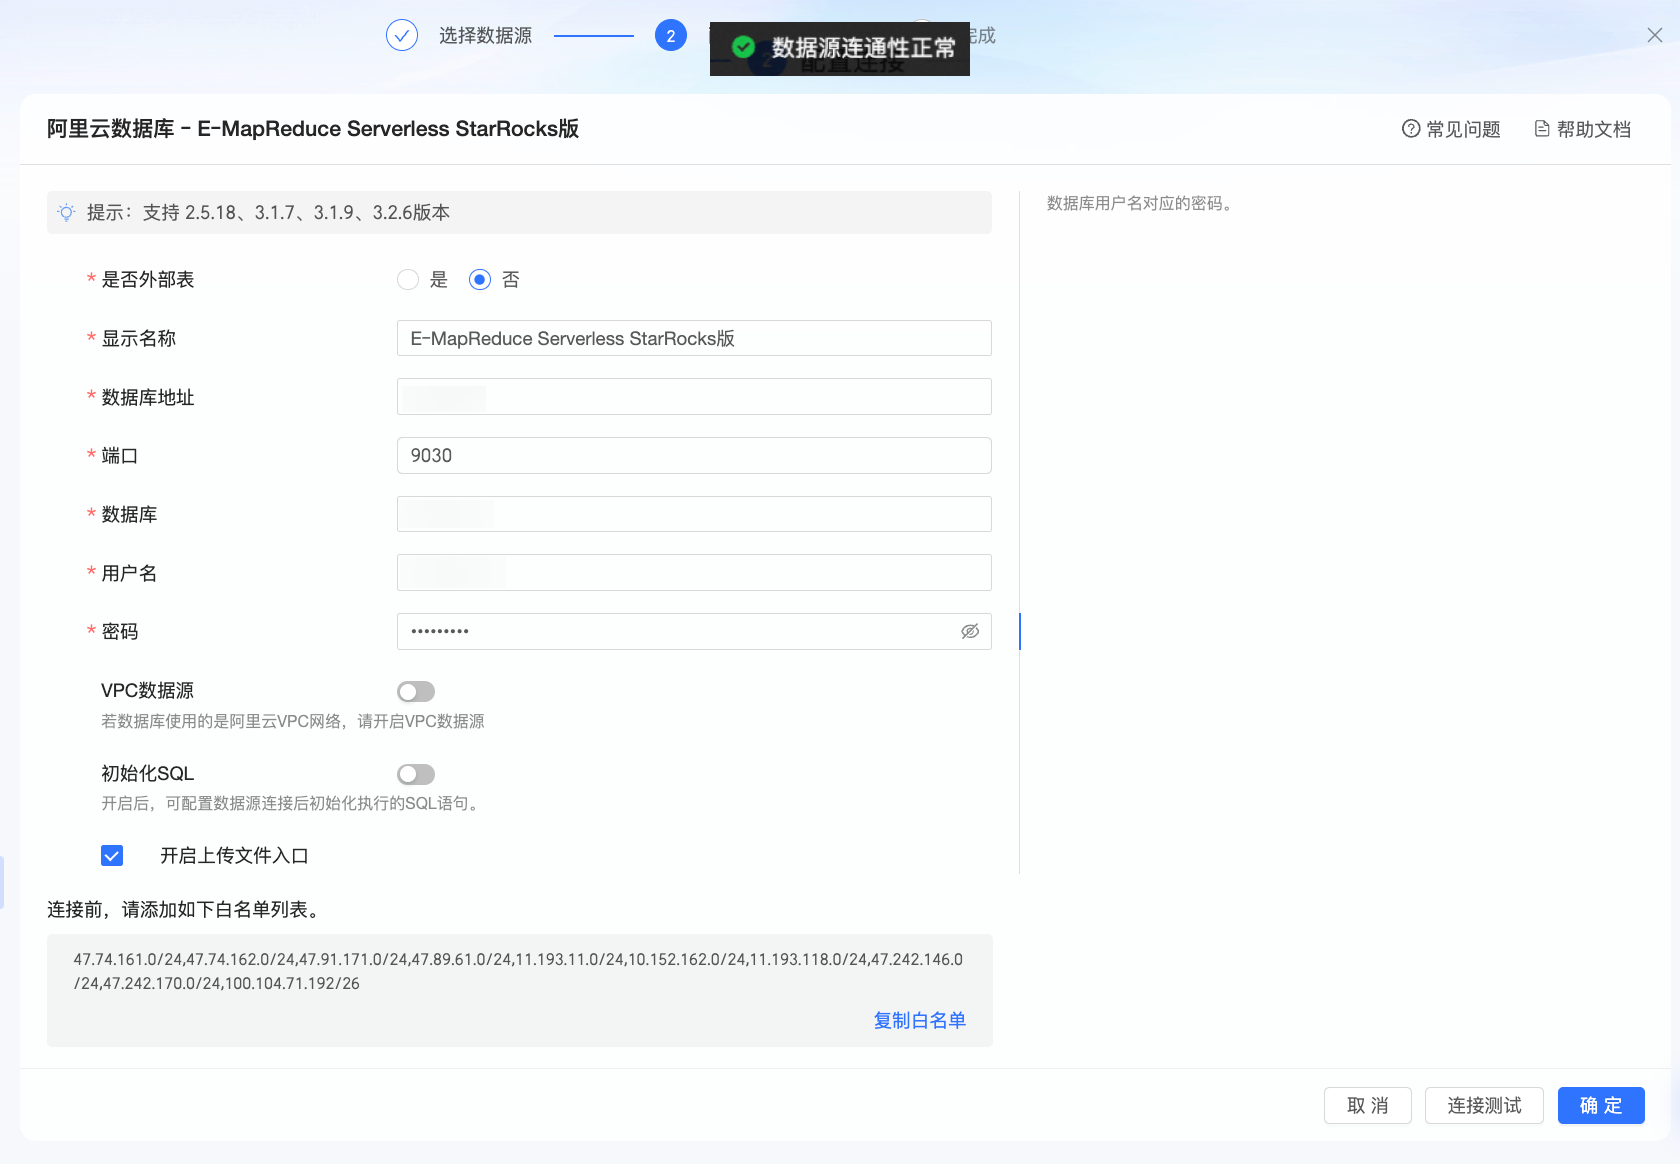This screenshot has width=1680, height=1164.
Task: Toggle password visibility eye icon
Action: (970, 631)
